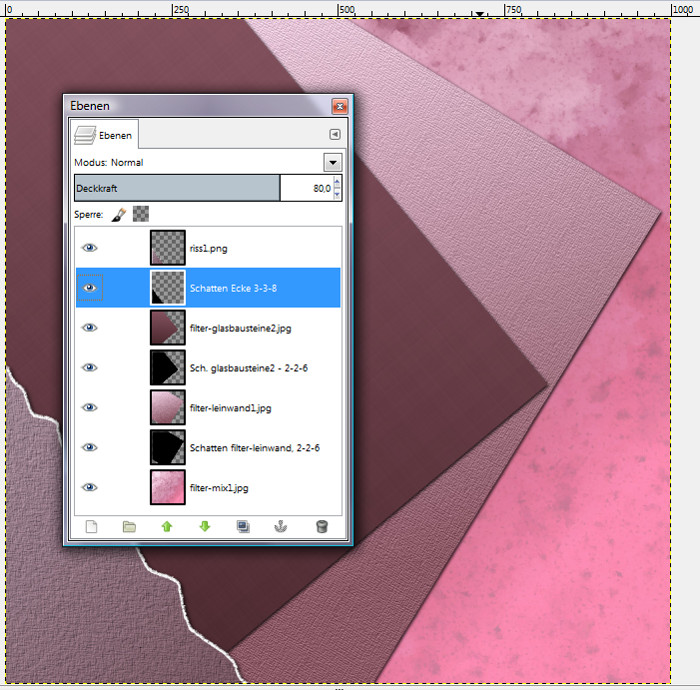Click the Sch. glasbausteine2 layer thumbnail

click(x=166, y=367)
